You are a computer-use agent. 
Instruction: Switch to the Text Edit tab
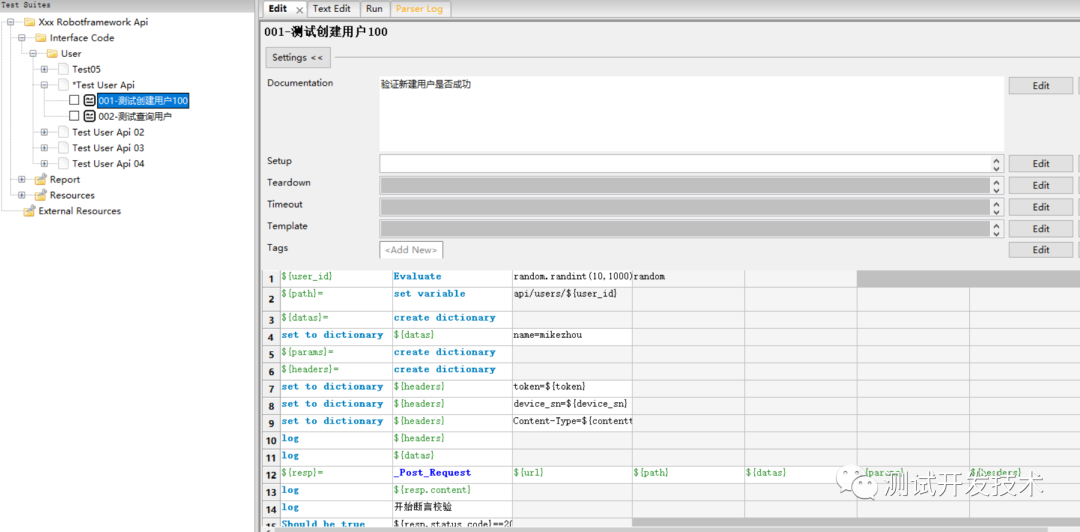pos(332,9)
